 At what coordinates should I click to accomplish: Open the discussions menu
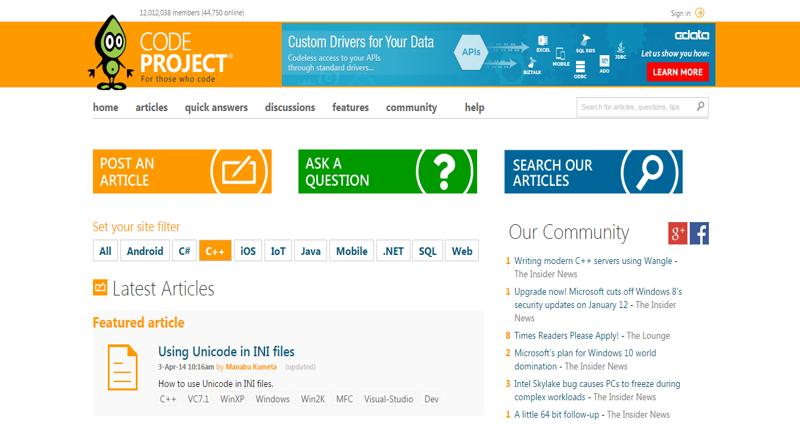(x=290, y=107)
